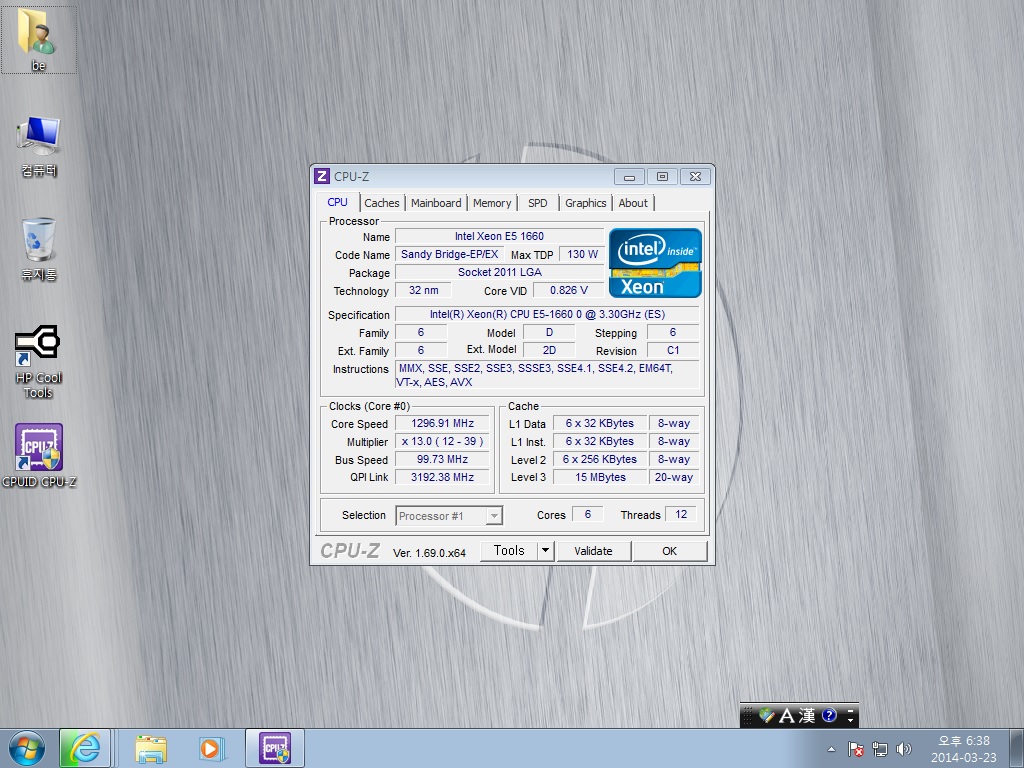
Task: Open the Processor #1 selection dropdown
Action: [449, 516]
